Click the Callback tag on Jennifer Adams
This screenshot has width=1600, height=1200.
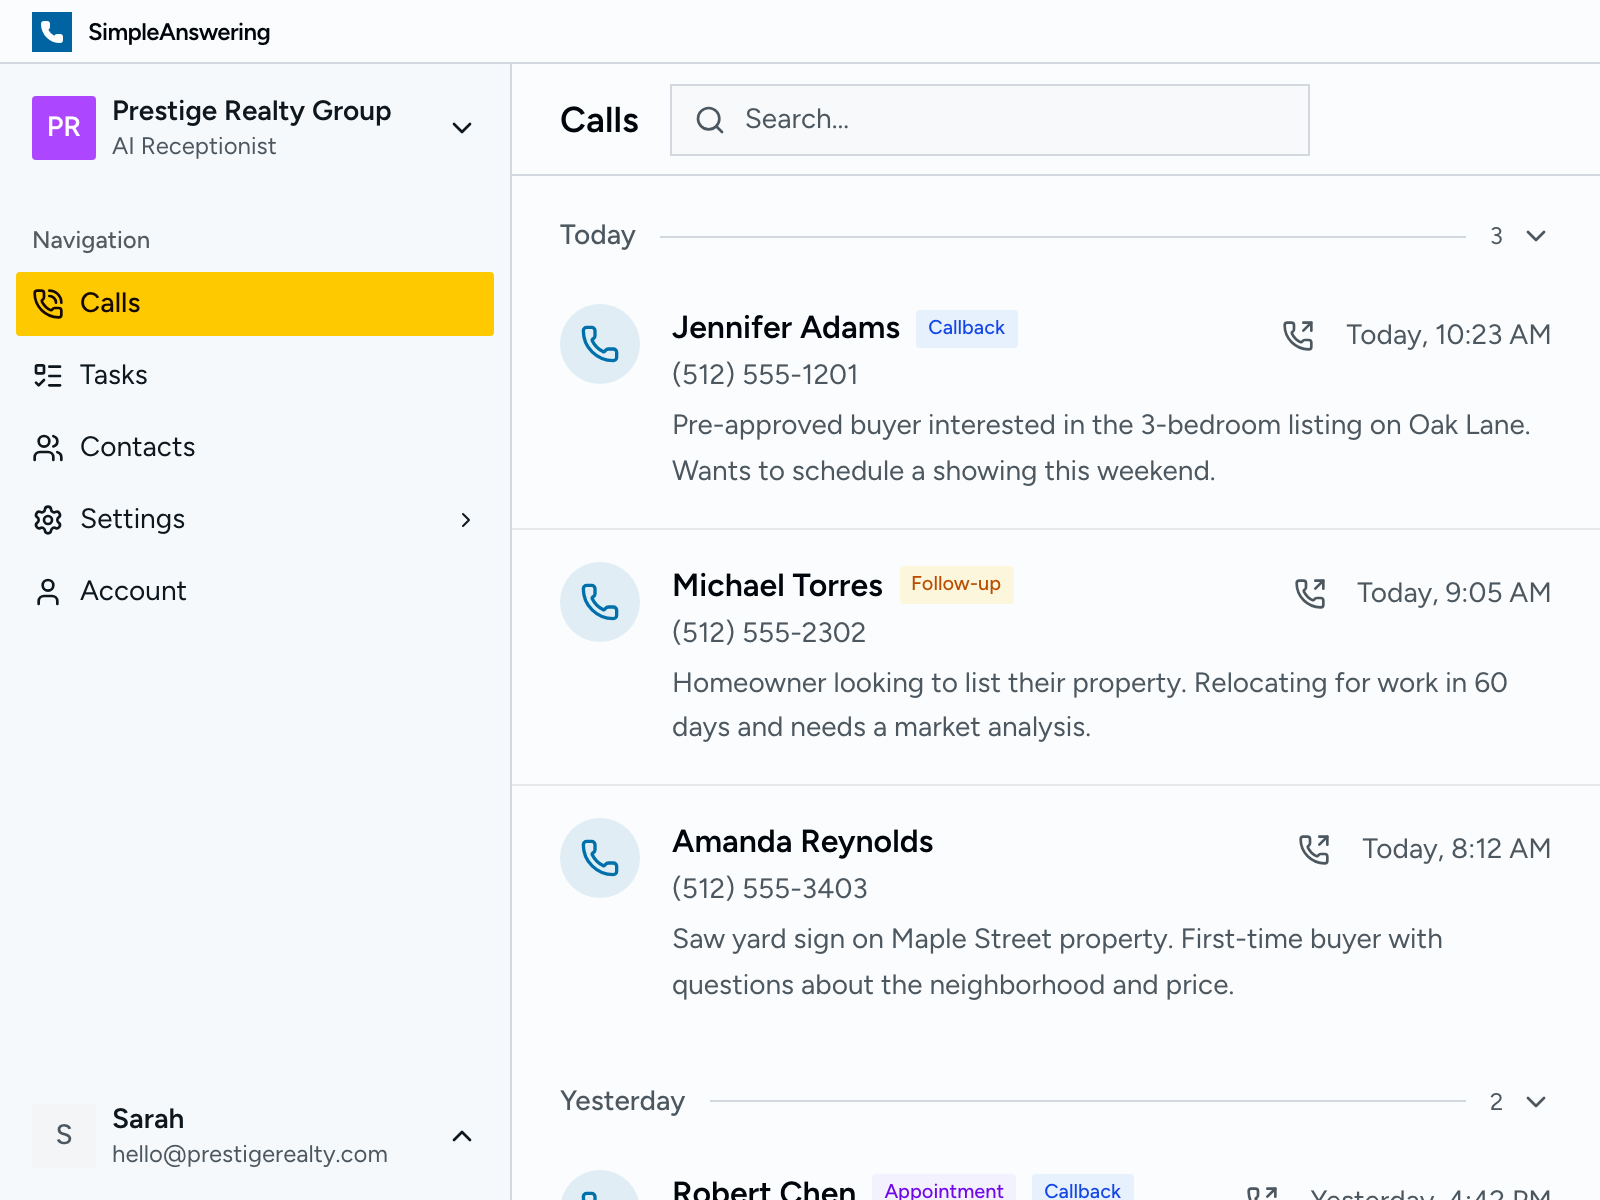tap(965, 327)
